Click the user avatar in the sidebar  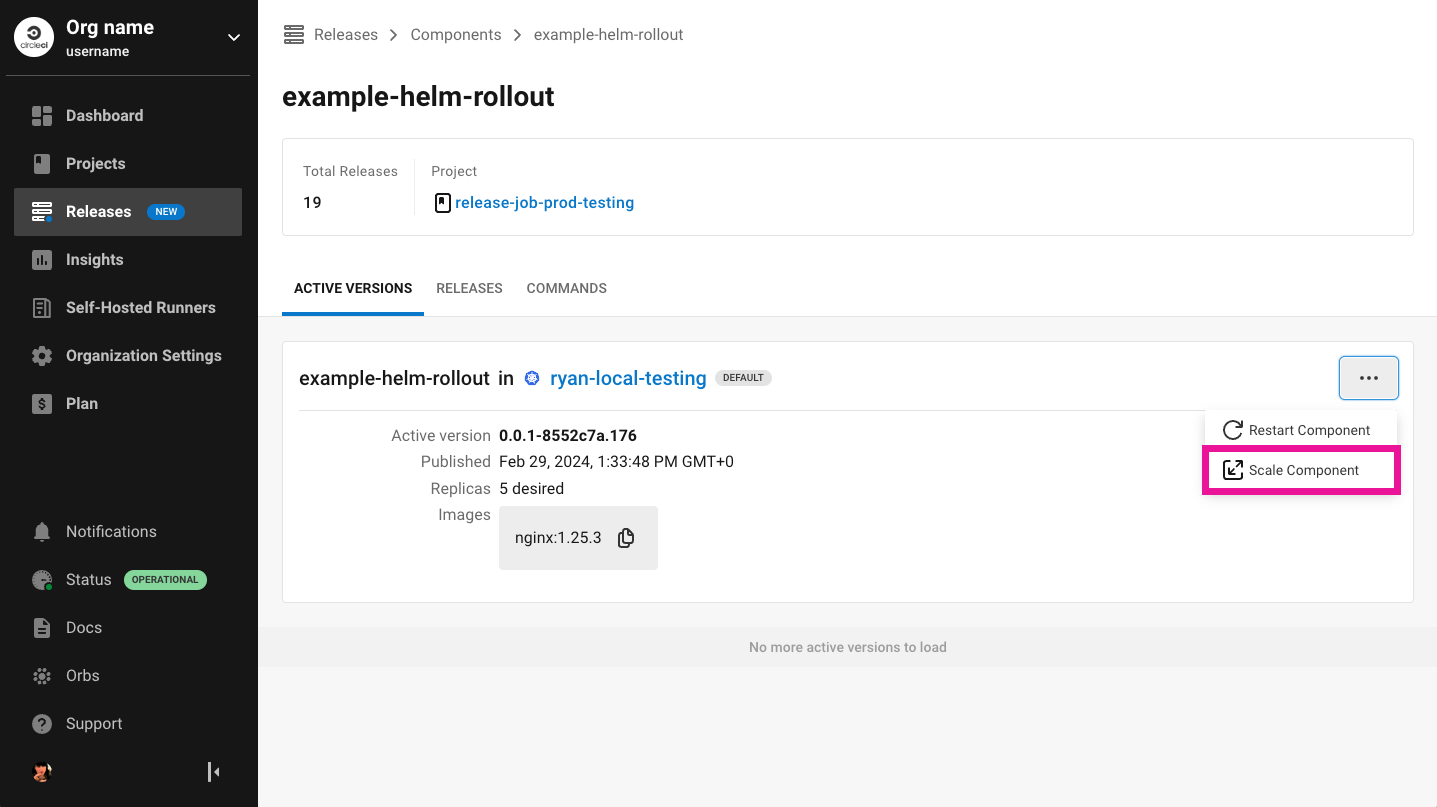pos(42,772)
